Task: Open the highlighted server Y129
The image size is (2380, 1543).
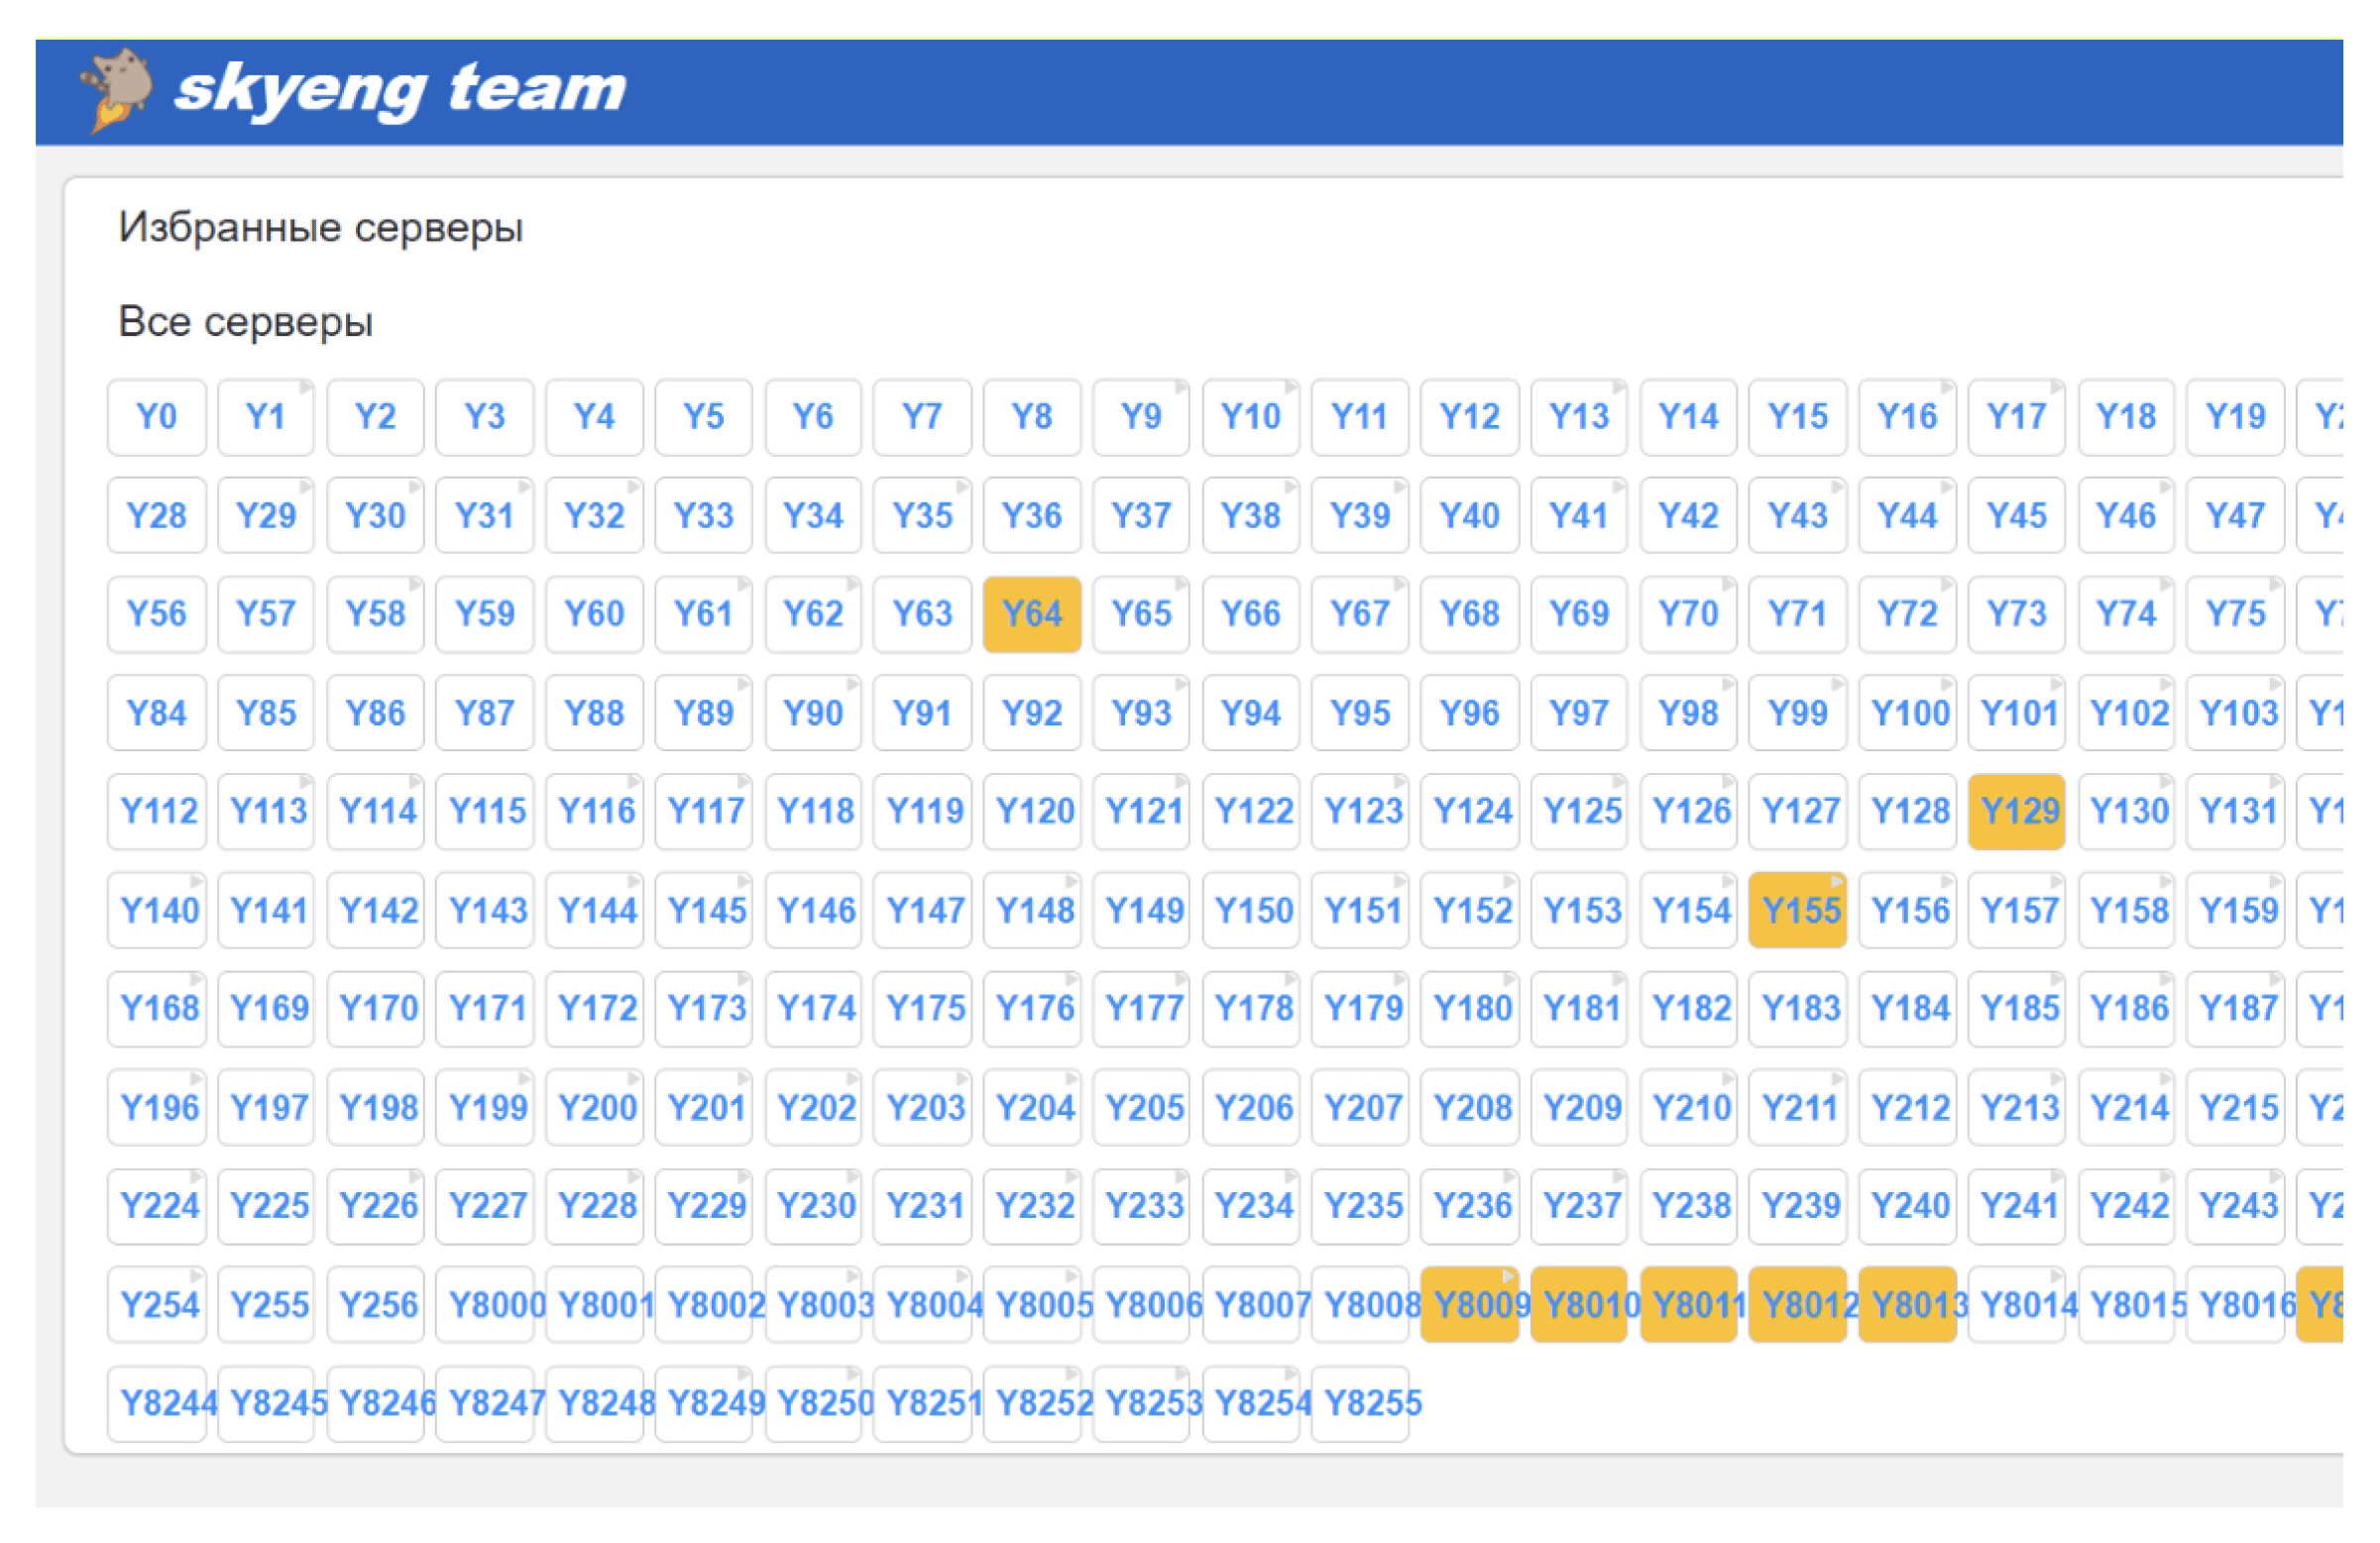Action: tap(2016, 811)
